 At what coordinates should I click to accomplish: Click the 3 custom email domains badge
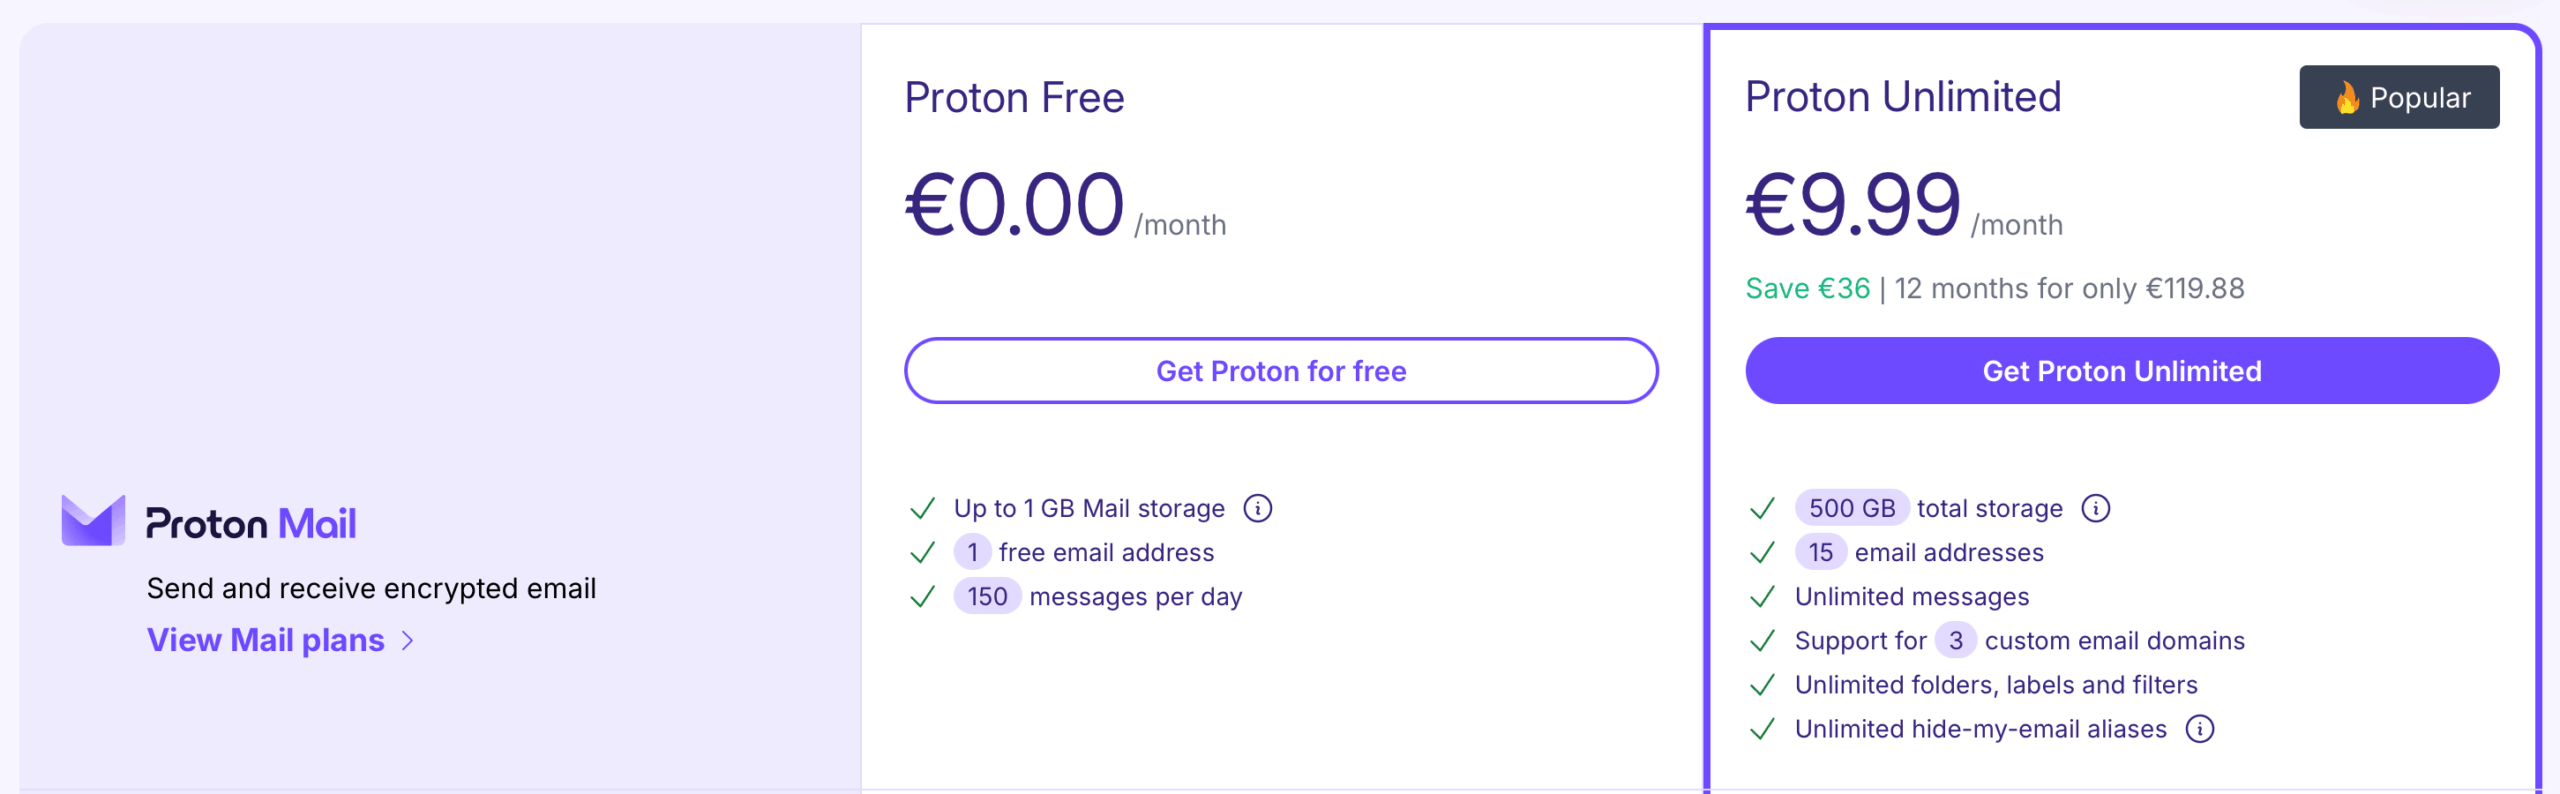[x=1956, y=641]
